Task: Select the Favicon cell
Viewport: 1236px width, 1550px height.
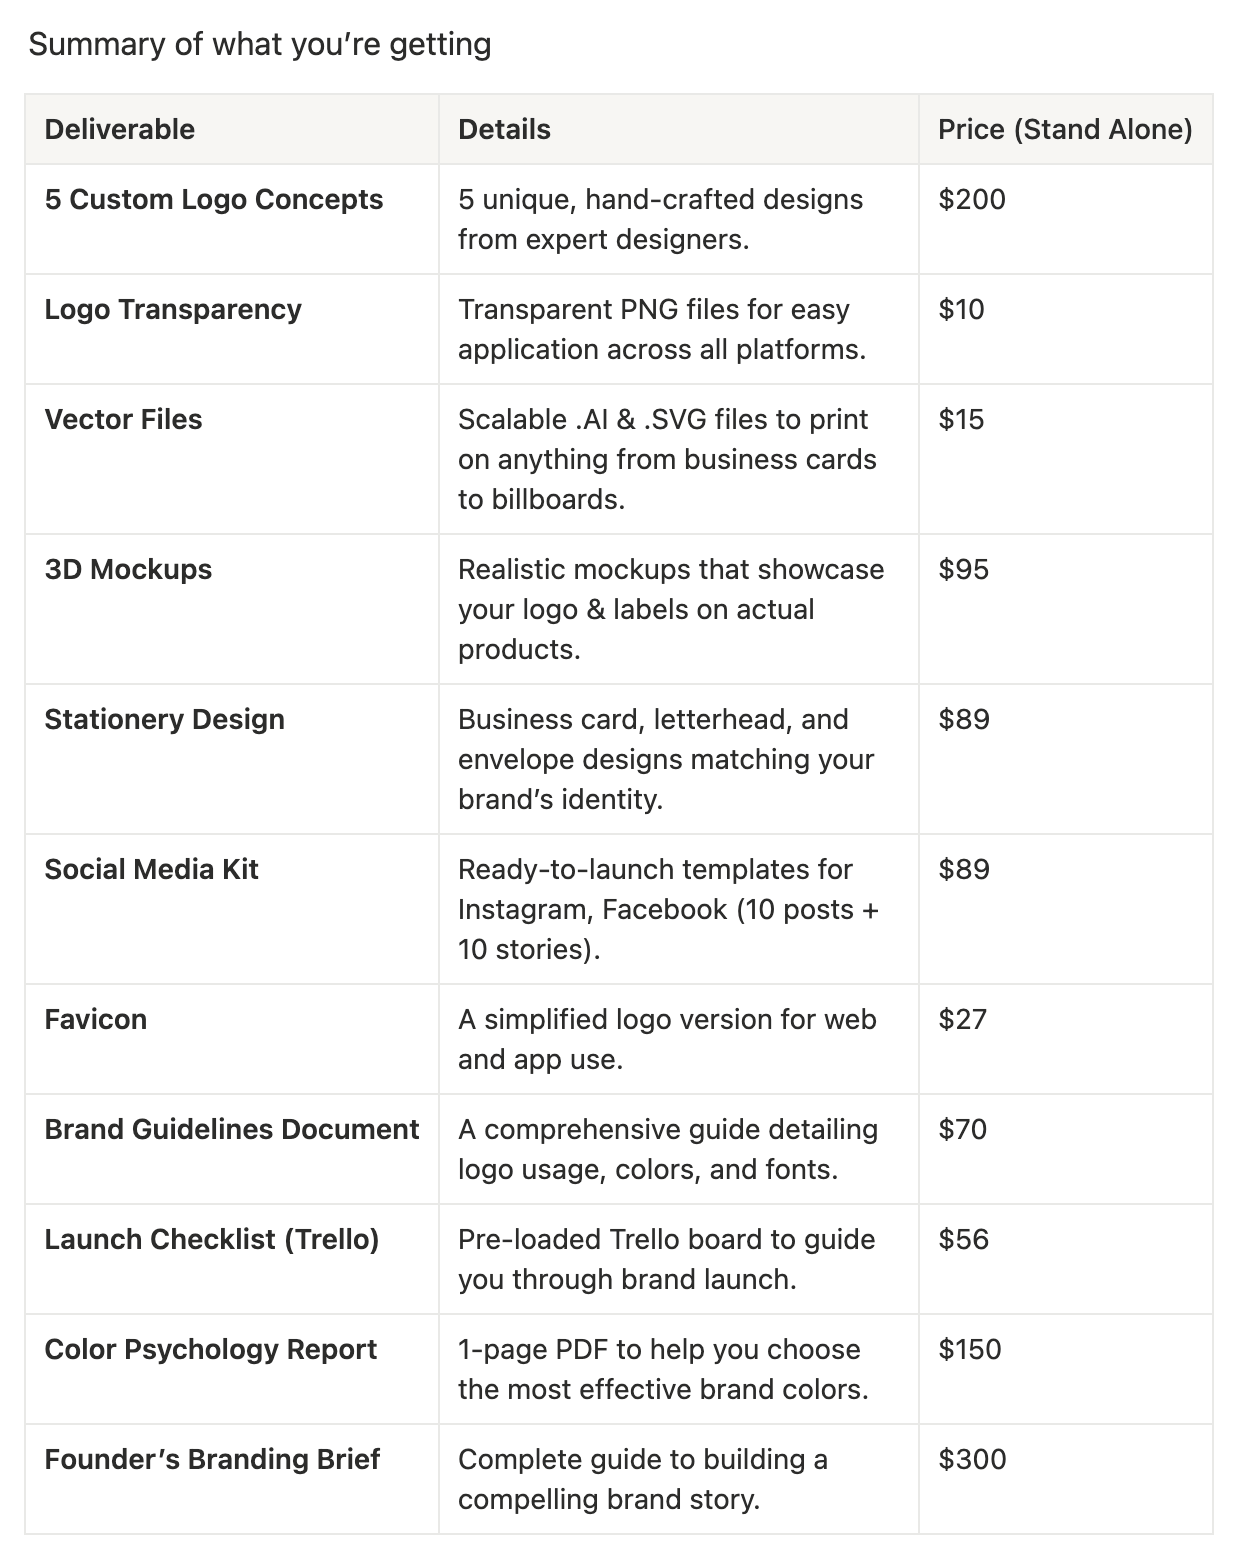Action: 96,1020
